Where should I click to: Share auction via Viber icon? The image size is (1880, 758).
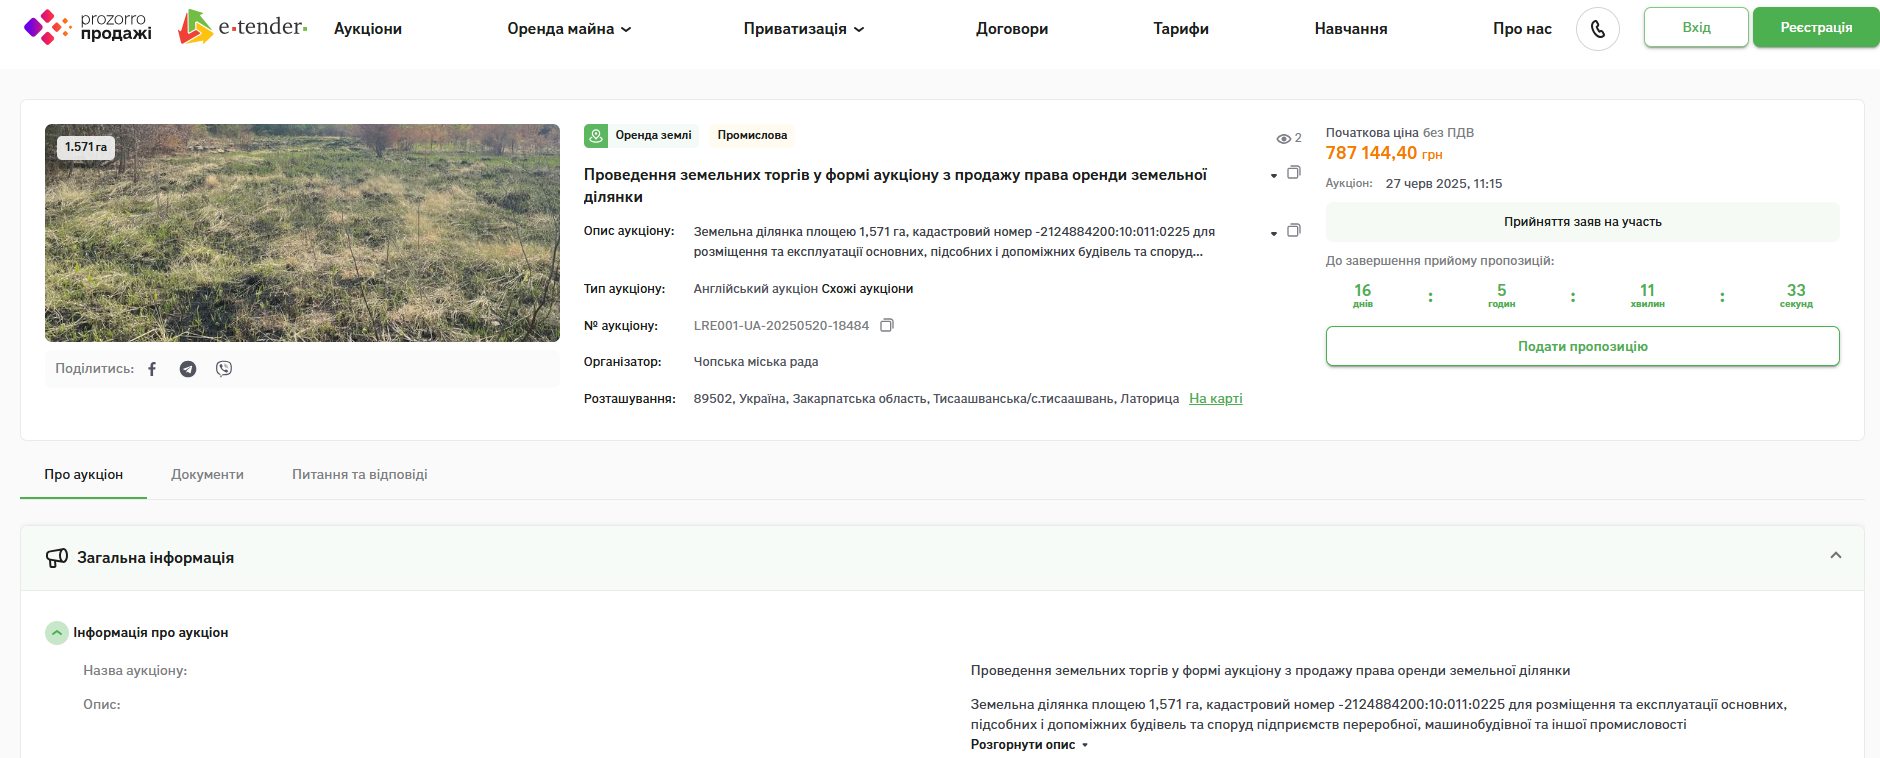[224, 369]
